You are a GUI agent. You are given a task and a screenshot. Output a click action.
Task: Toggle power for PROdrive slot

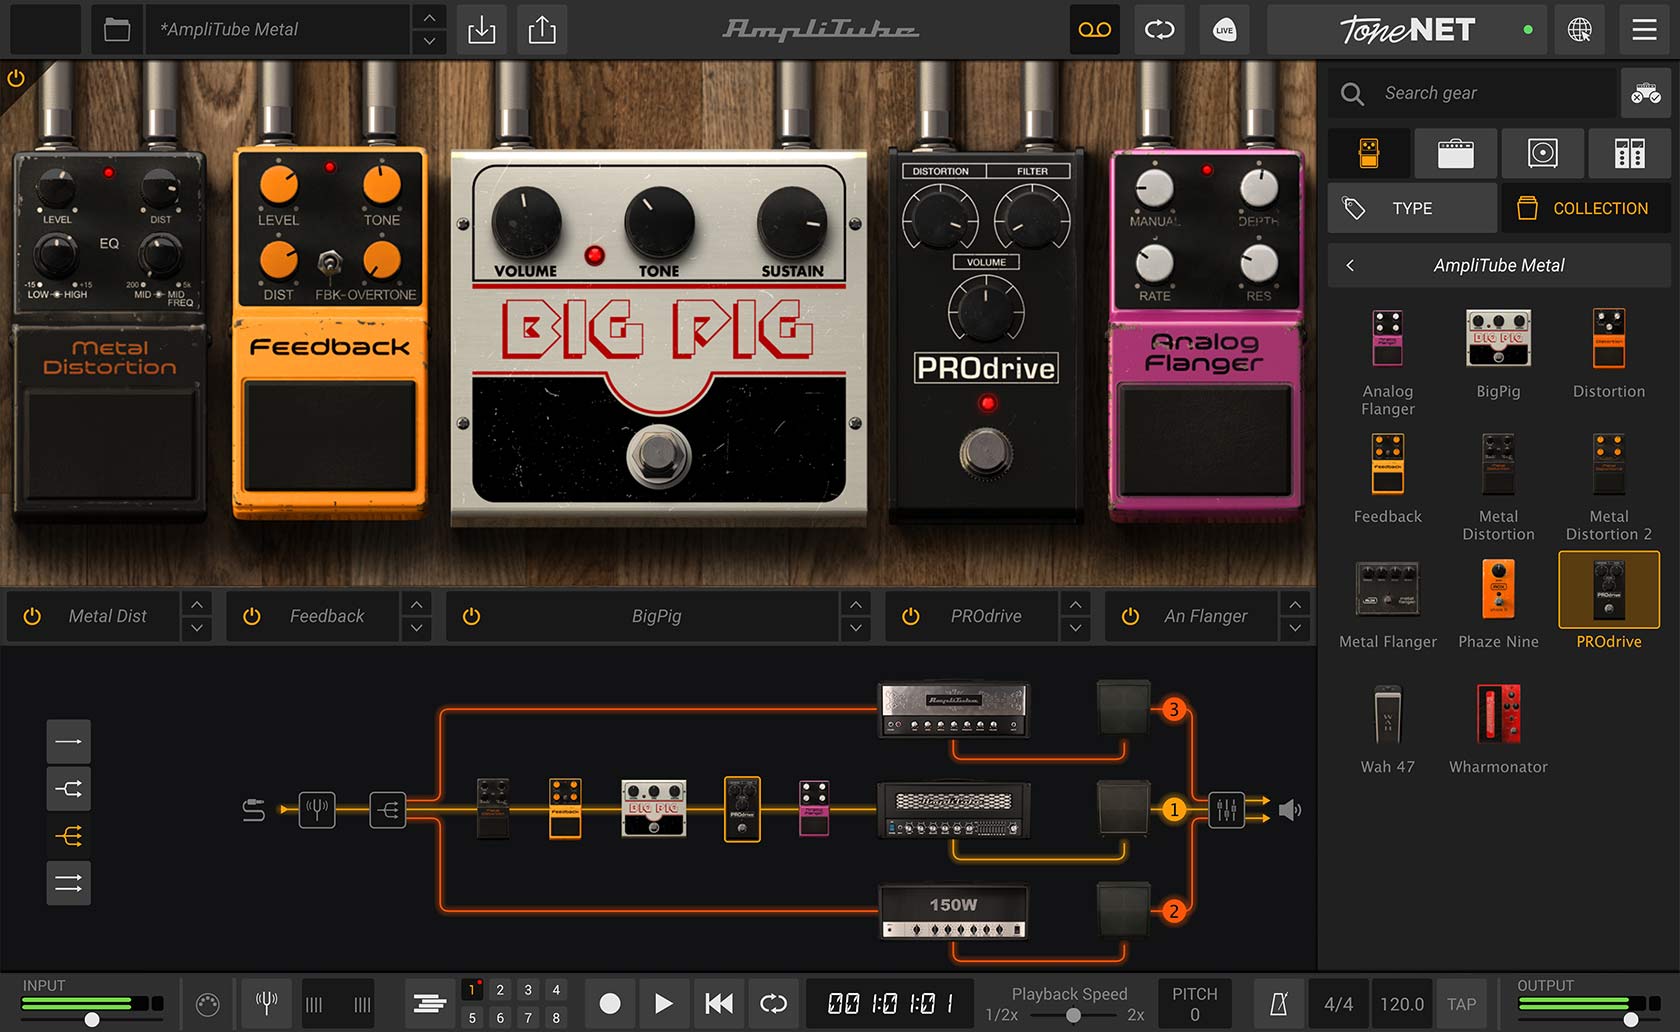tap(910, 616)
